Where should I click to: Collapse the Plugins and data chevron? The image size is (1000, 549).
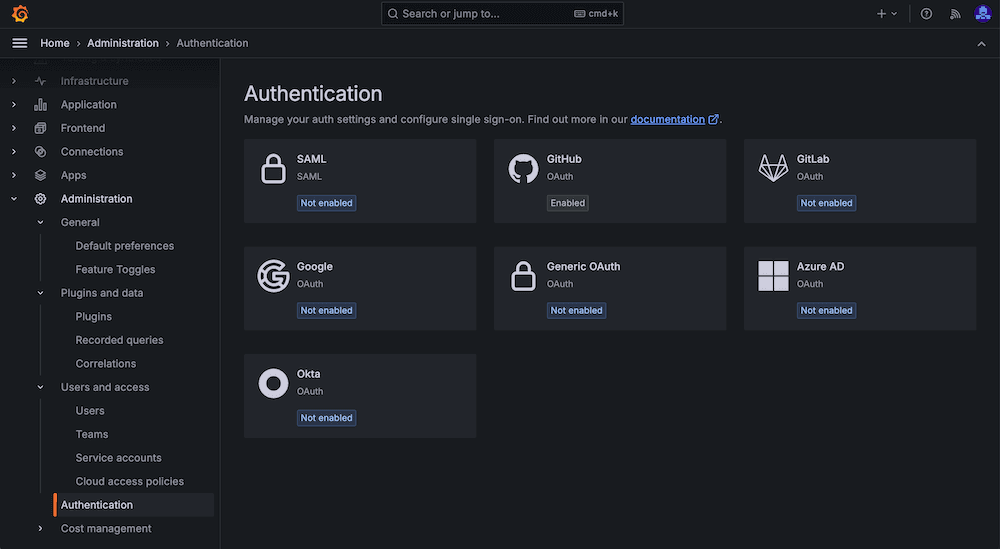coord(40,293)
